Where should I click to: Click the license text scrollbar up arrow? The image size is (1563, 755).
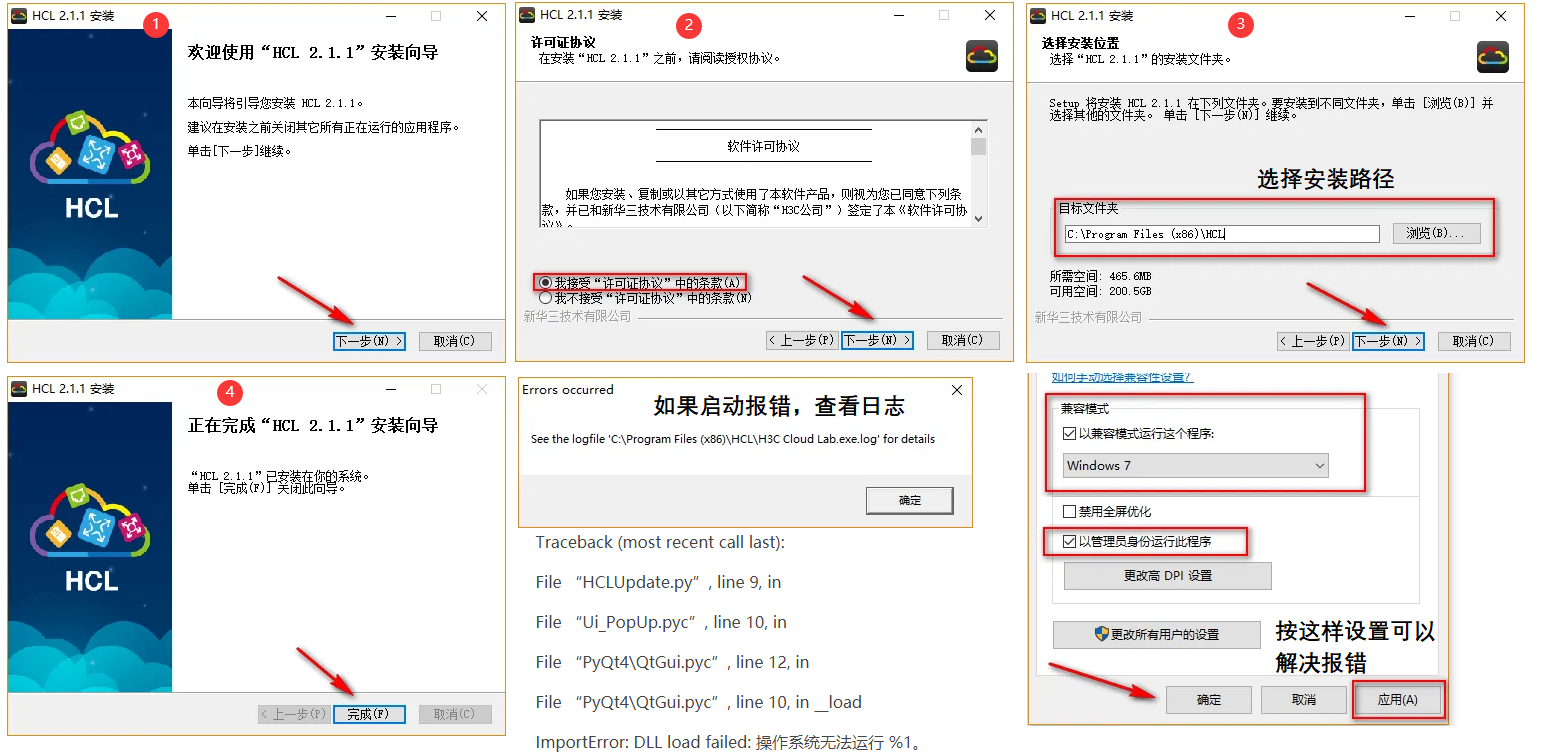(978, 129)
